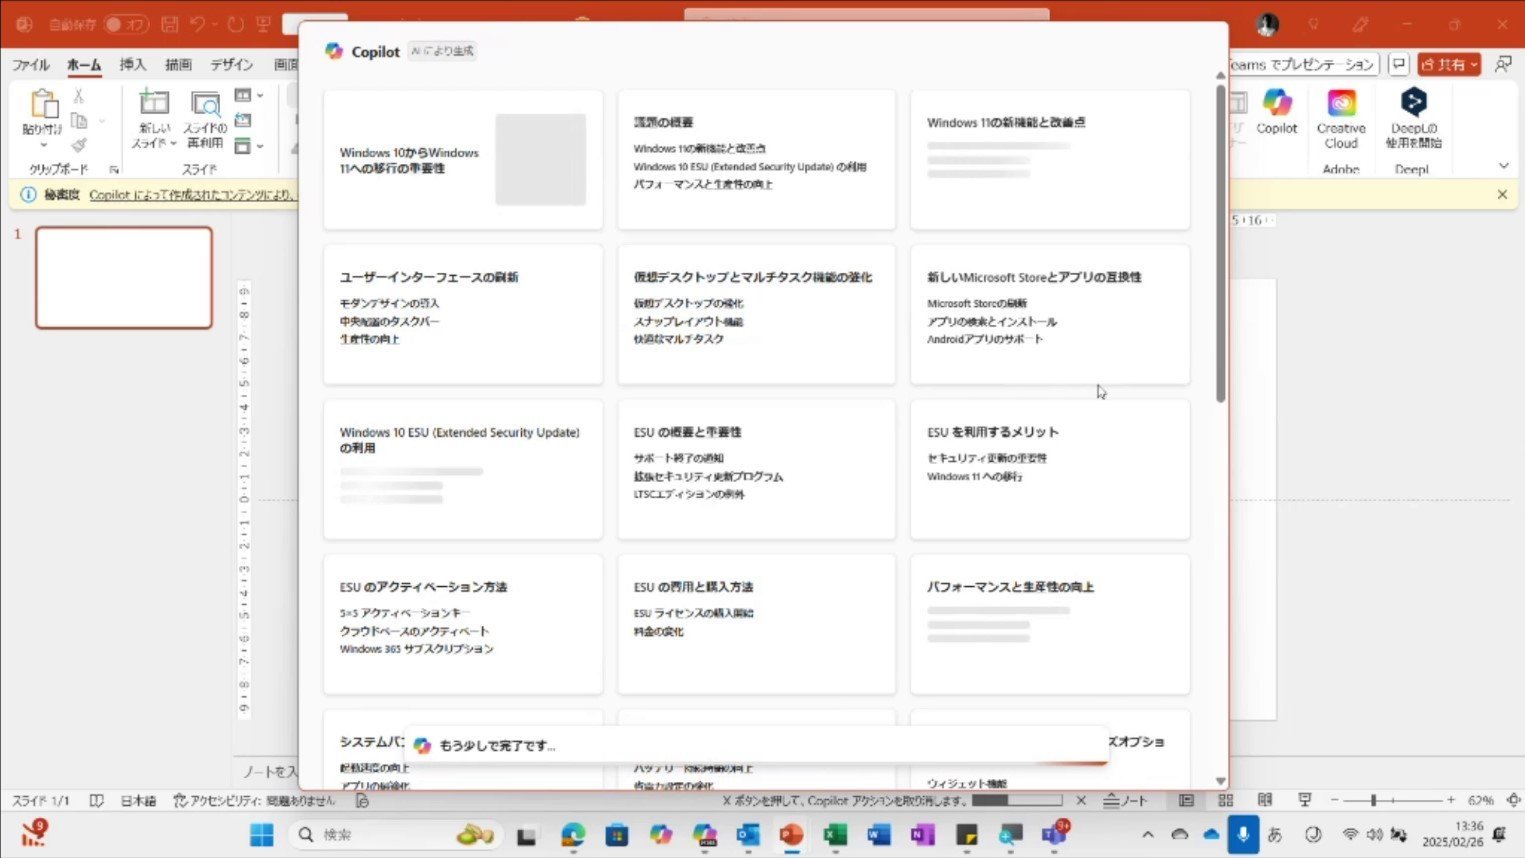Click the 貼り付け paste icon

click(43, 103)
